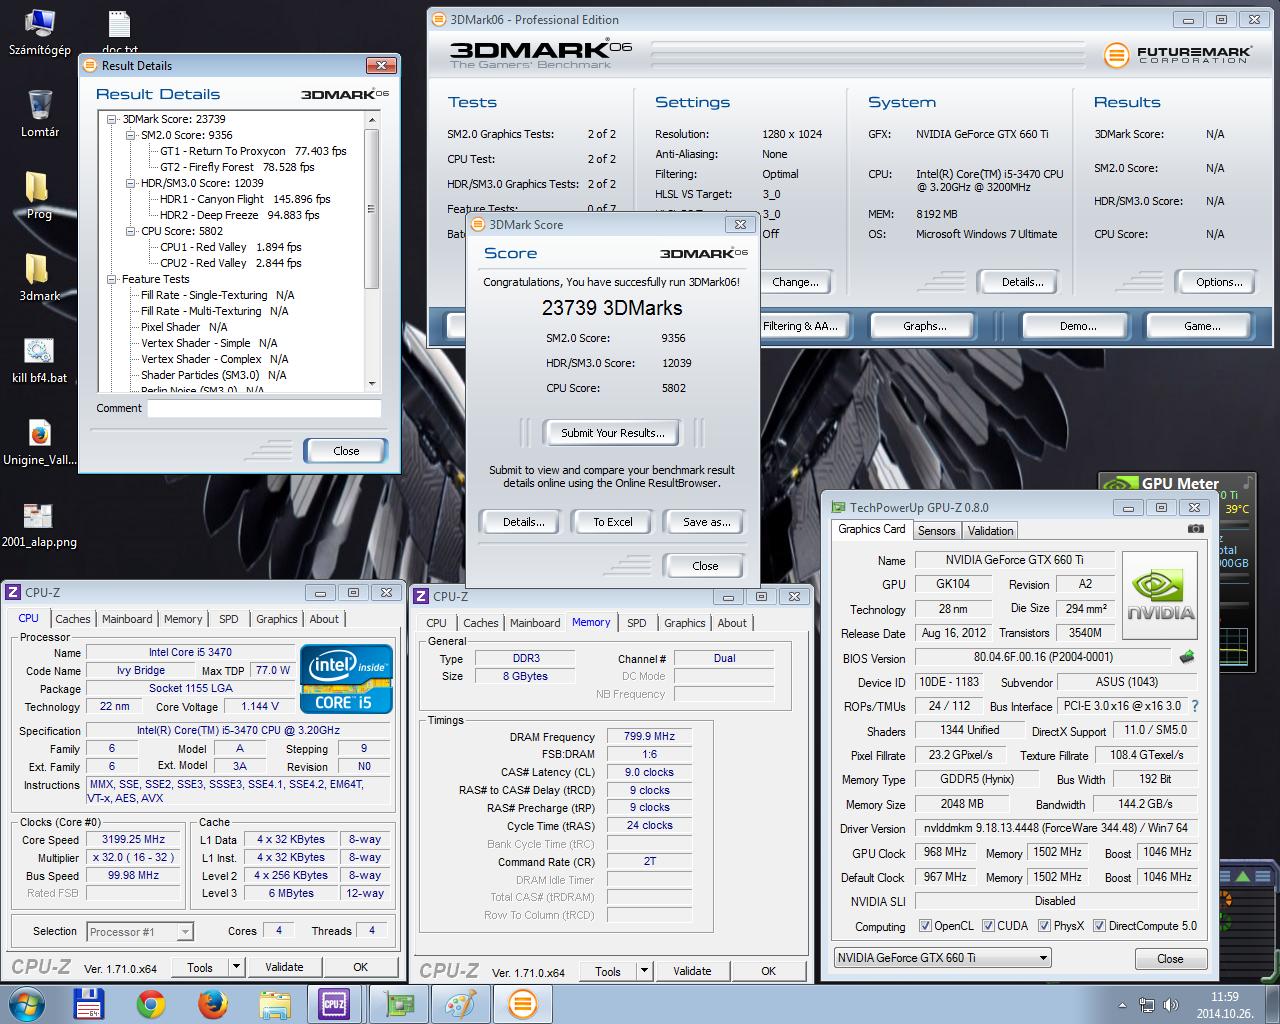Click Result Details scrollbar up arrow
This screenshot has height=1024, width=1280.
[373, 120]
